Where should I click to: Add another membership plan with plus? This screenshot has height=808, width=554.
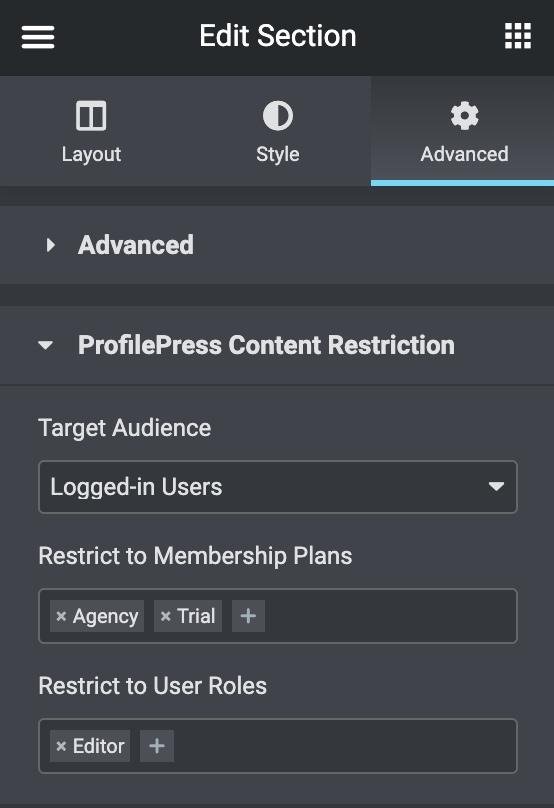pos(248,616)
